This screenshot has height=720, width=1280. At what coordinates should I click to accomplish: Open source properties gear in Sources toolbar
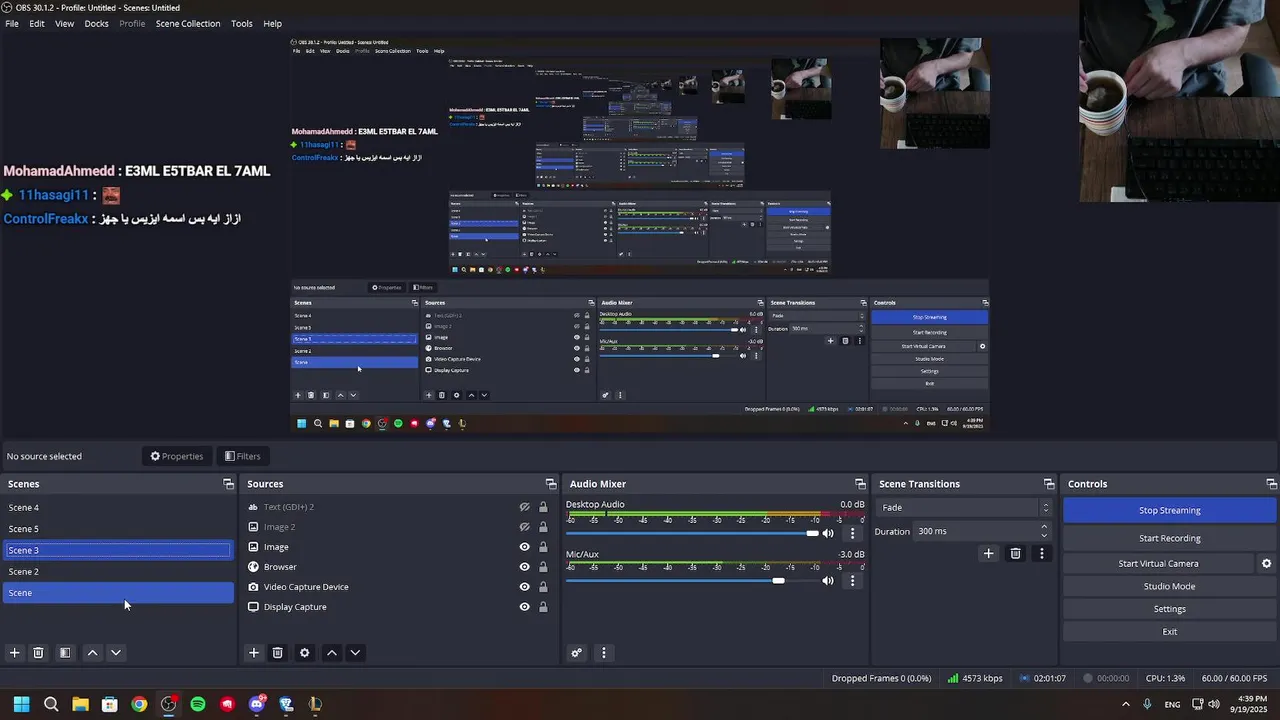(305, 653)
